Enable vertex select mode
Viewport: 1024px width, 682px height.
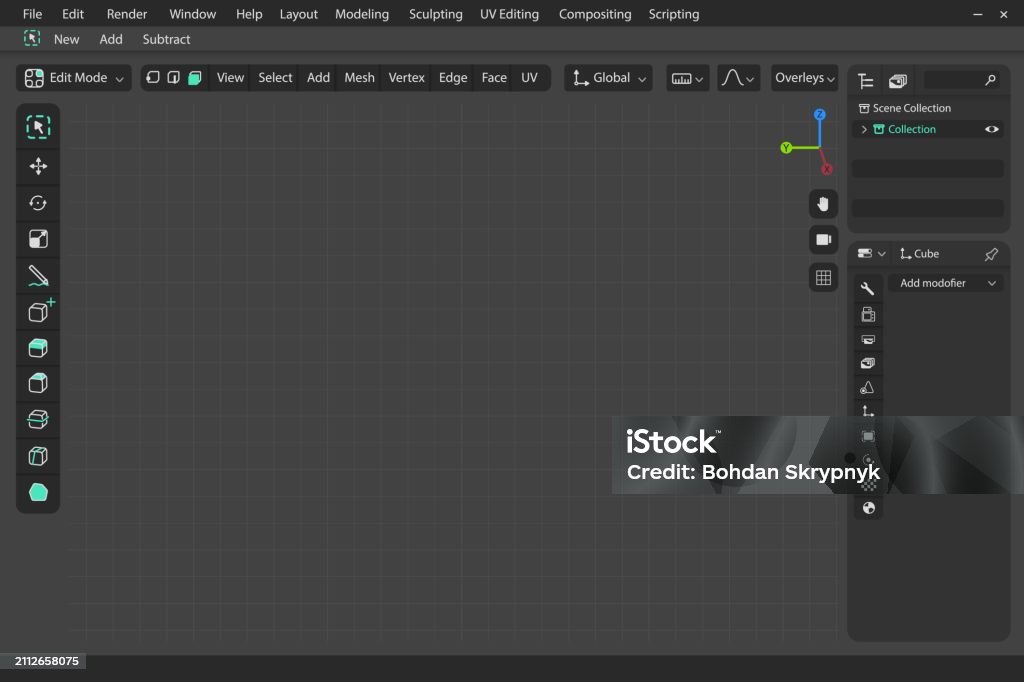[153, 78]
